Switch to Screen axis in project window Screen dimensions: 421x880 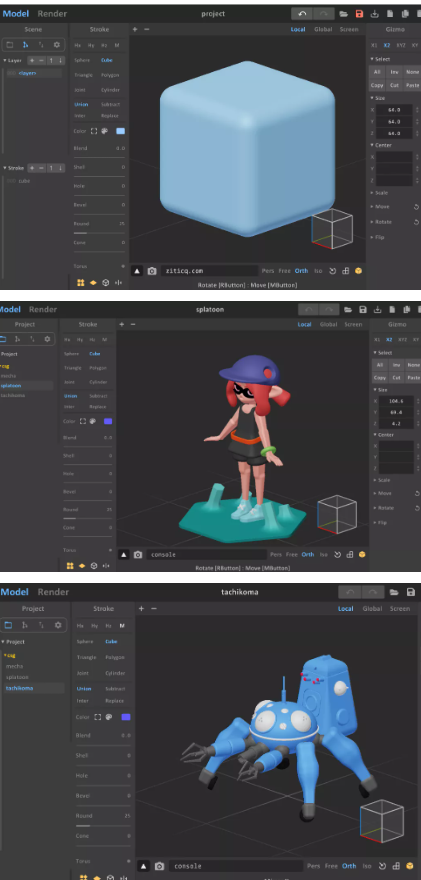coord(349,29)
